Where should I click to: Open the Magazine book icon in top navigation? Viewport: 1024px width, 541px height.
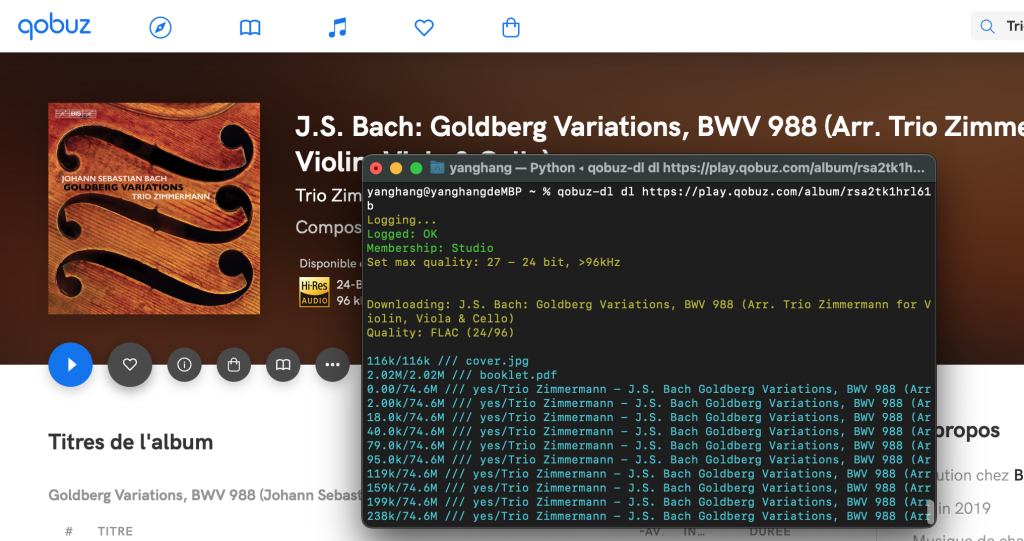250,27
